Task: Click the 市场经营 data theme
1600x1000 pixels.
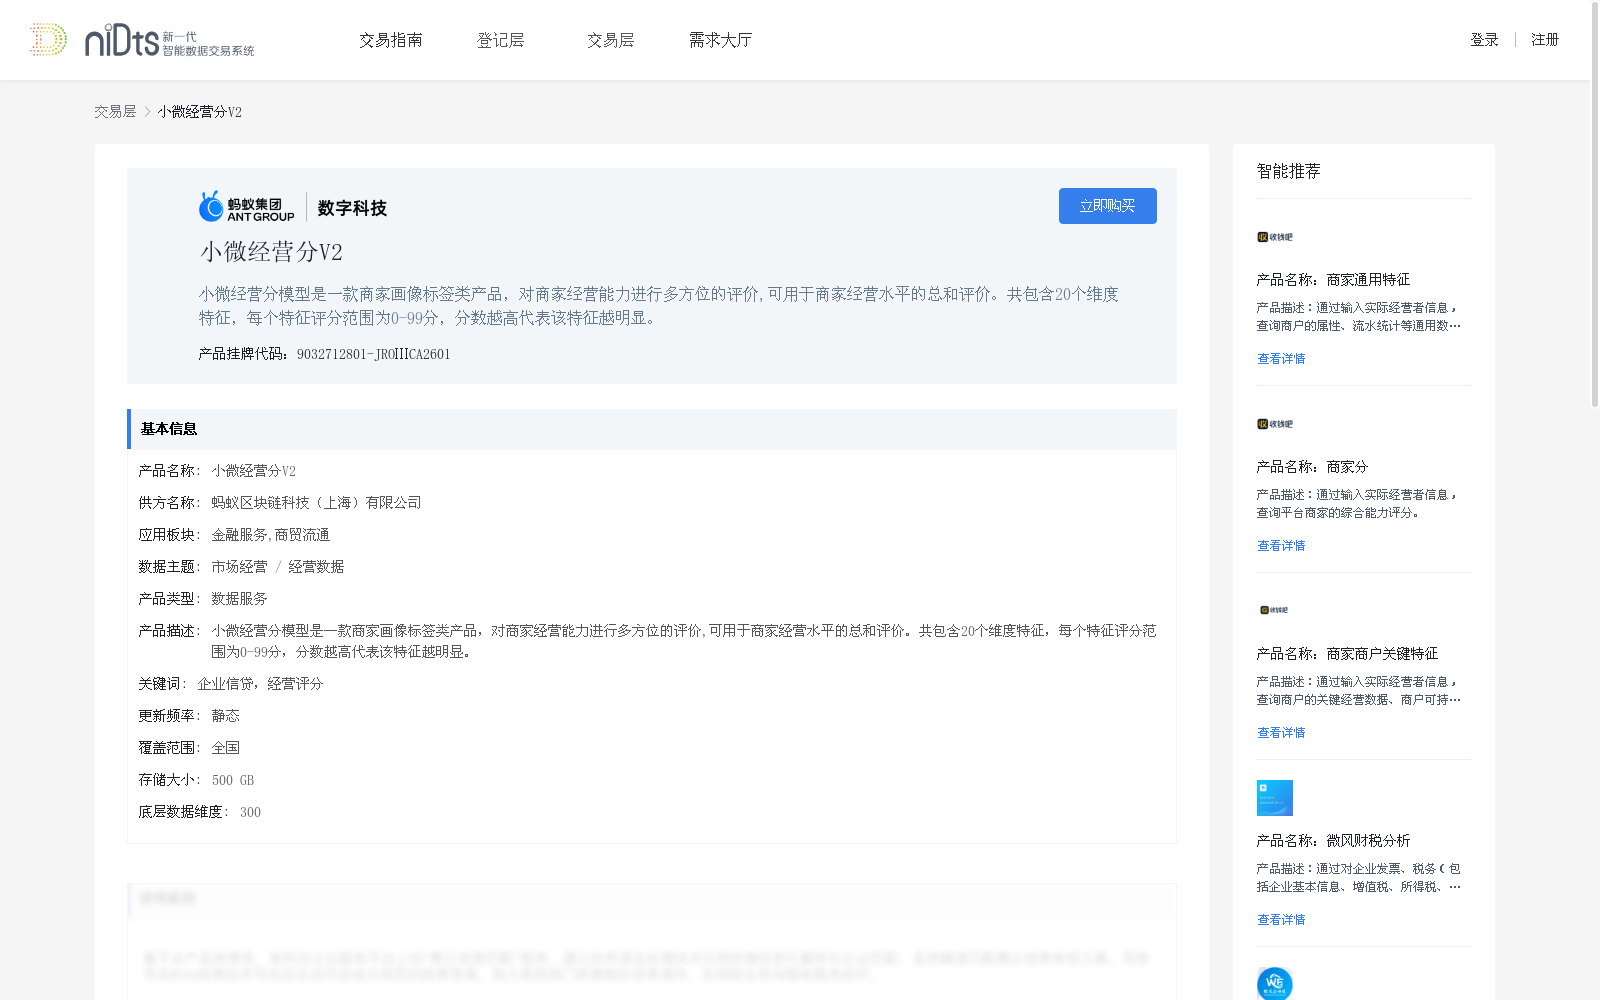Action: coord(239,567)
